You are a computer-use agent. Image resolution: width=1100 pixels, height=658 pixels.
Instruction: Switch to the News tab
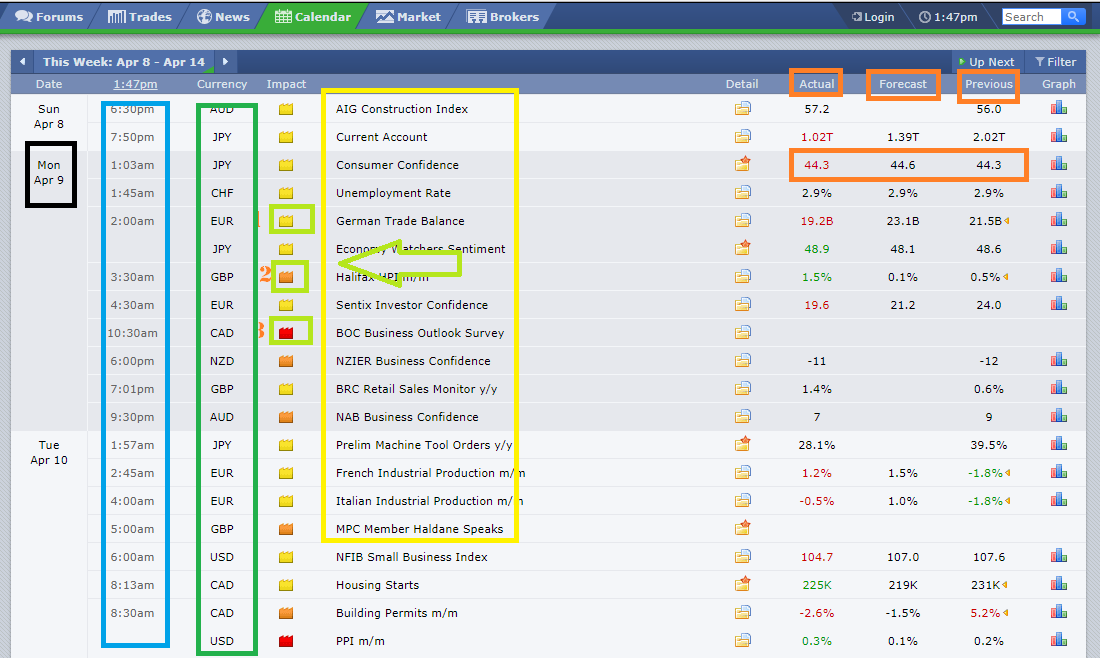coord(222,17)
